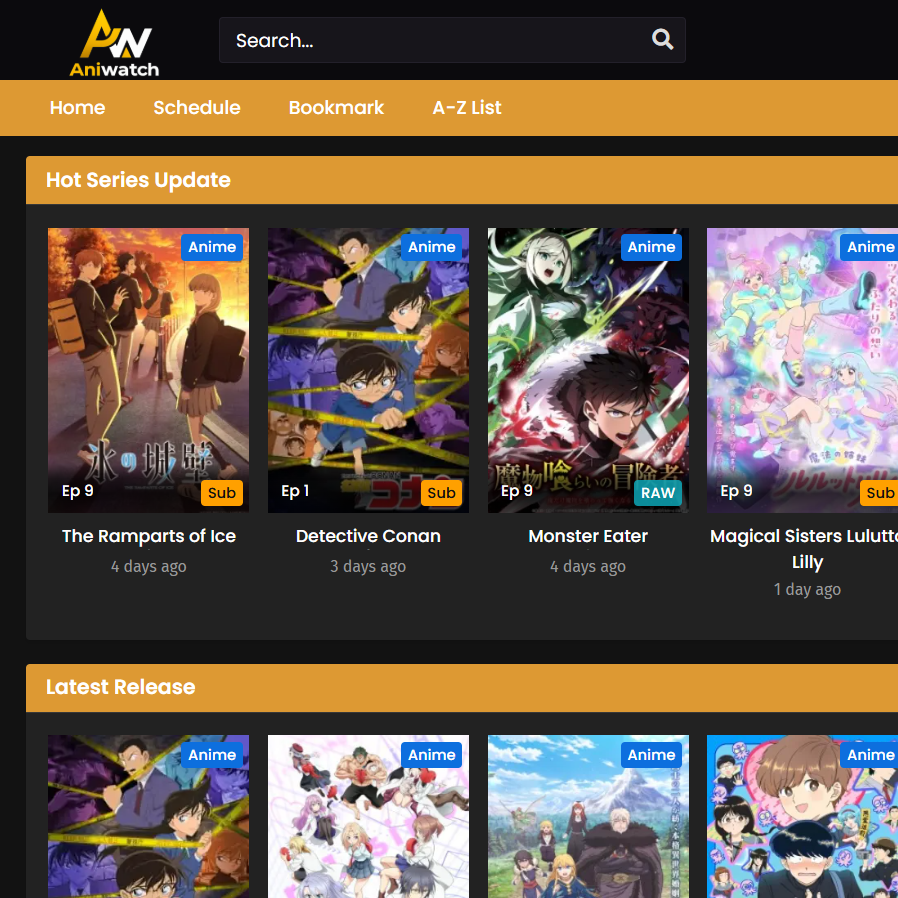Focus the Search input field

[452, 40]
